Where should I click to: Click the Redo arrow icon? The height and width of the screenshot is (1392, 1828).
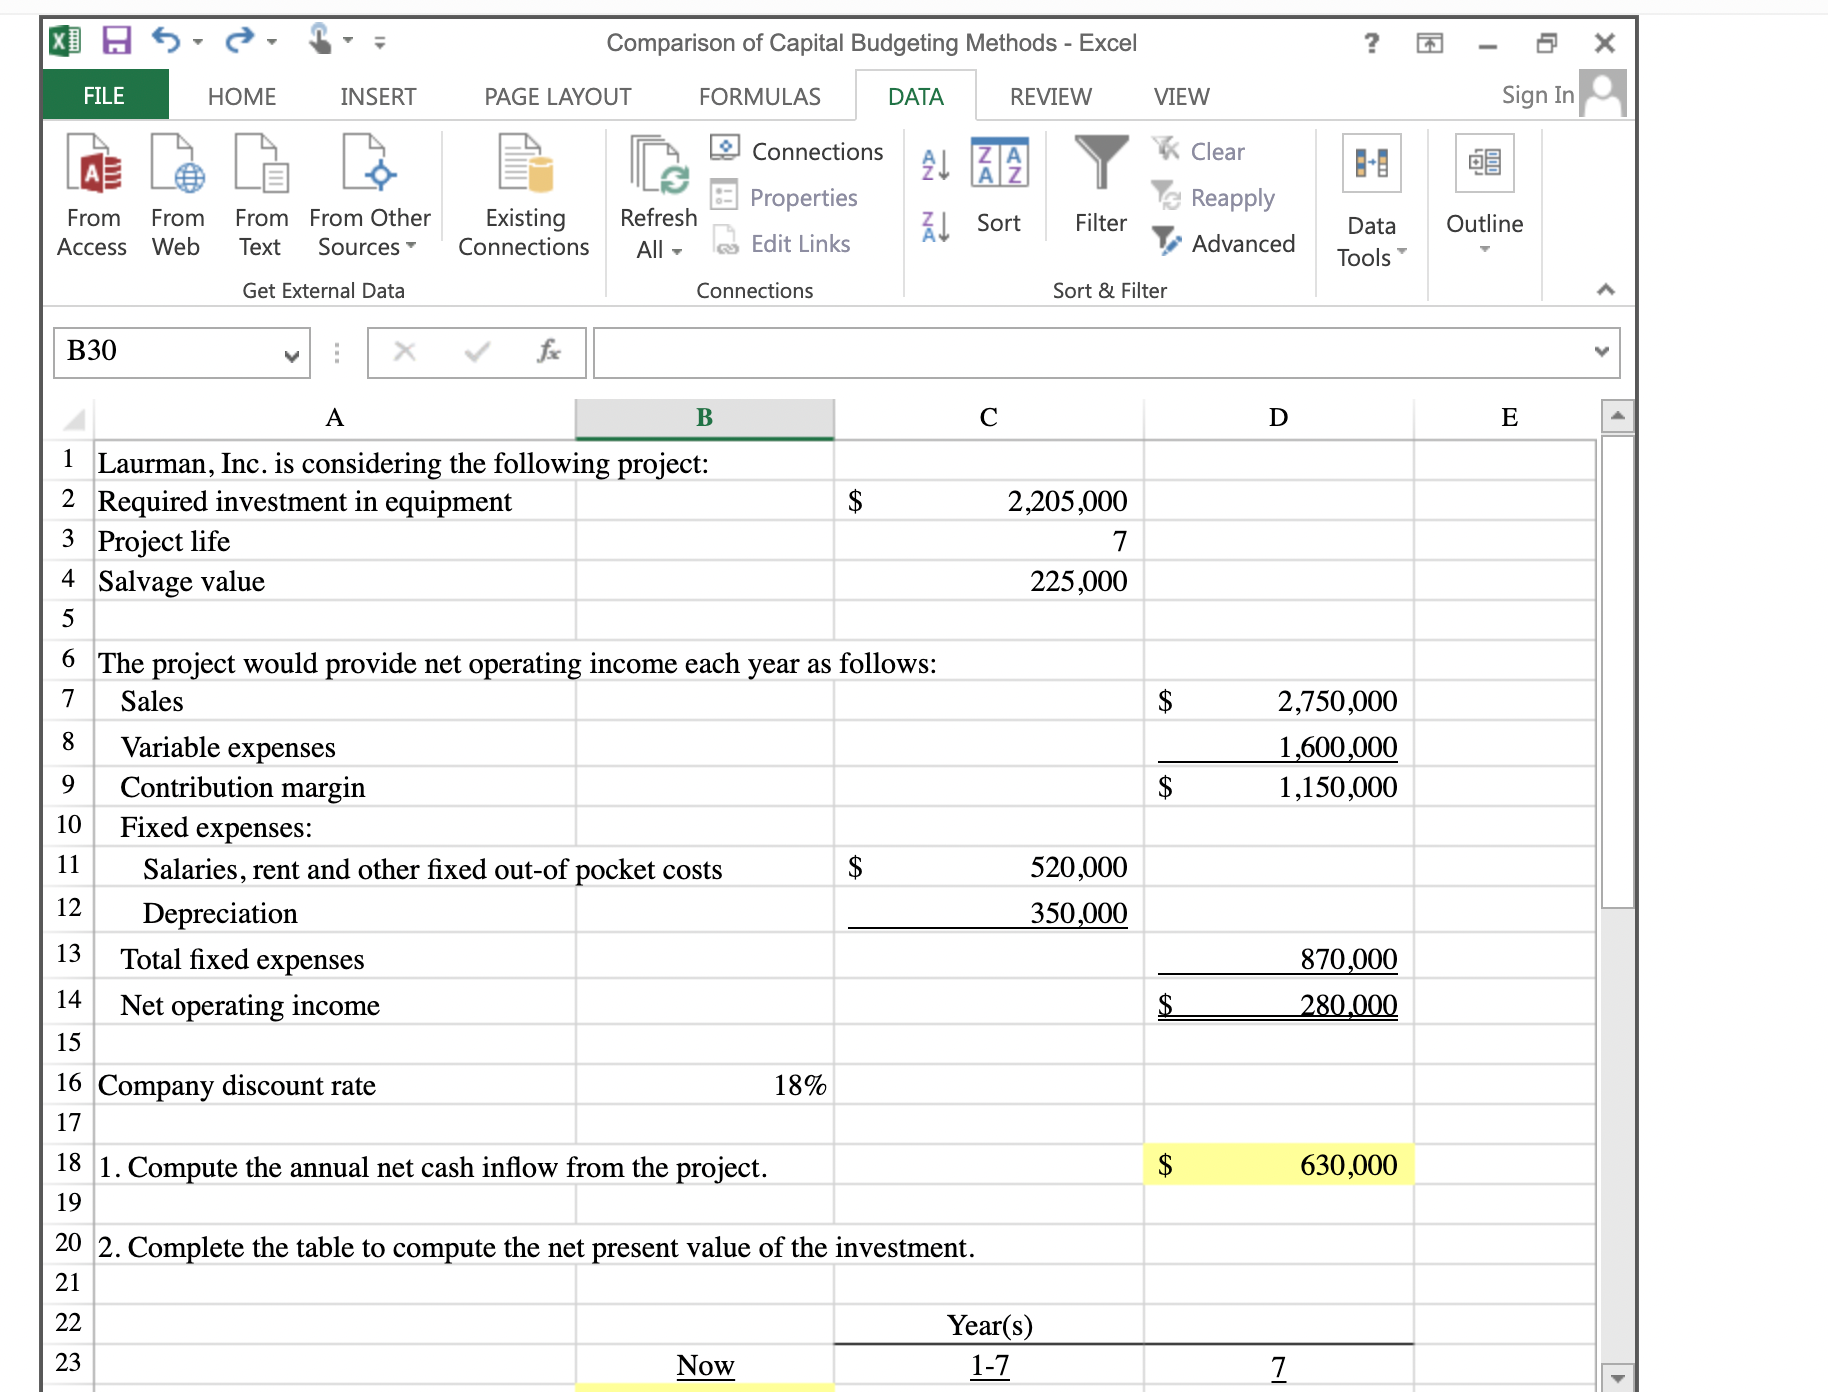pos(240,41)
